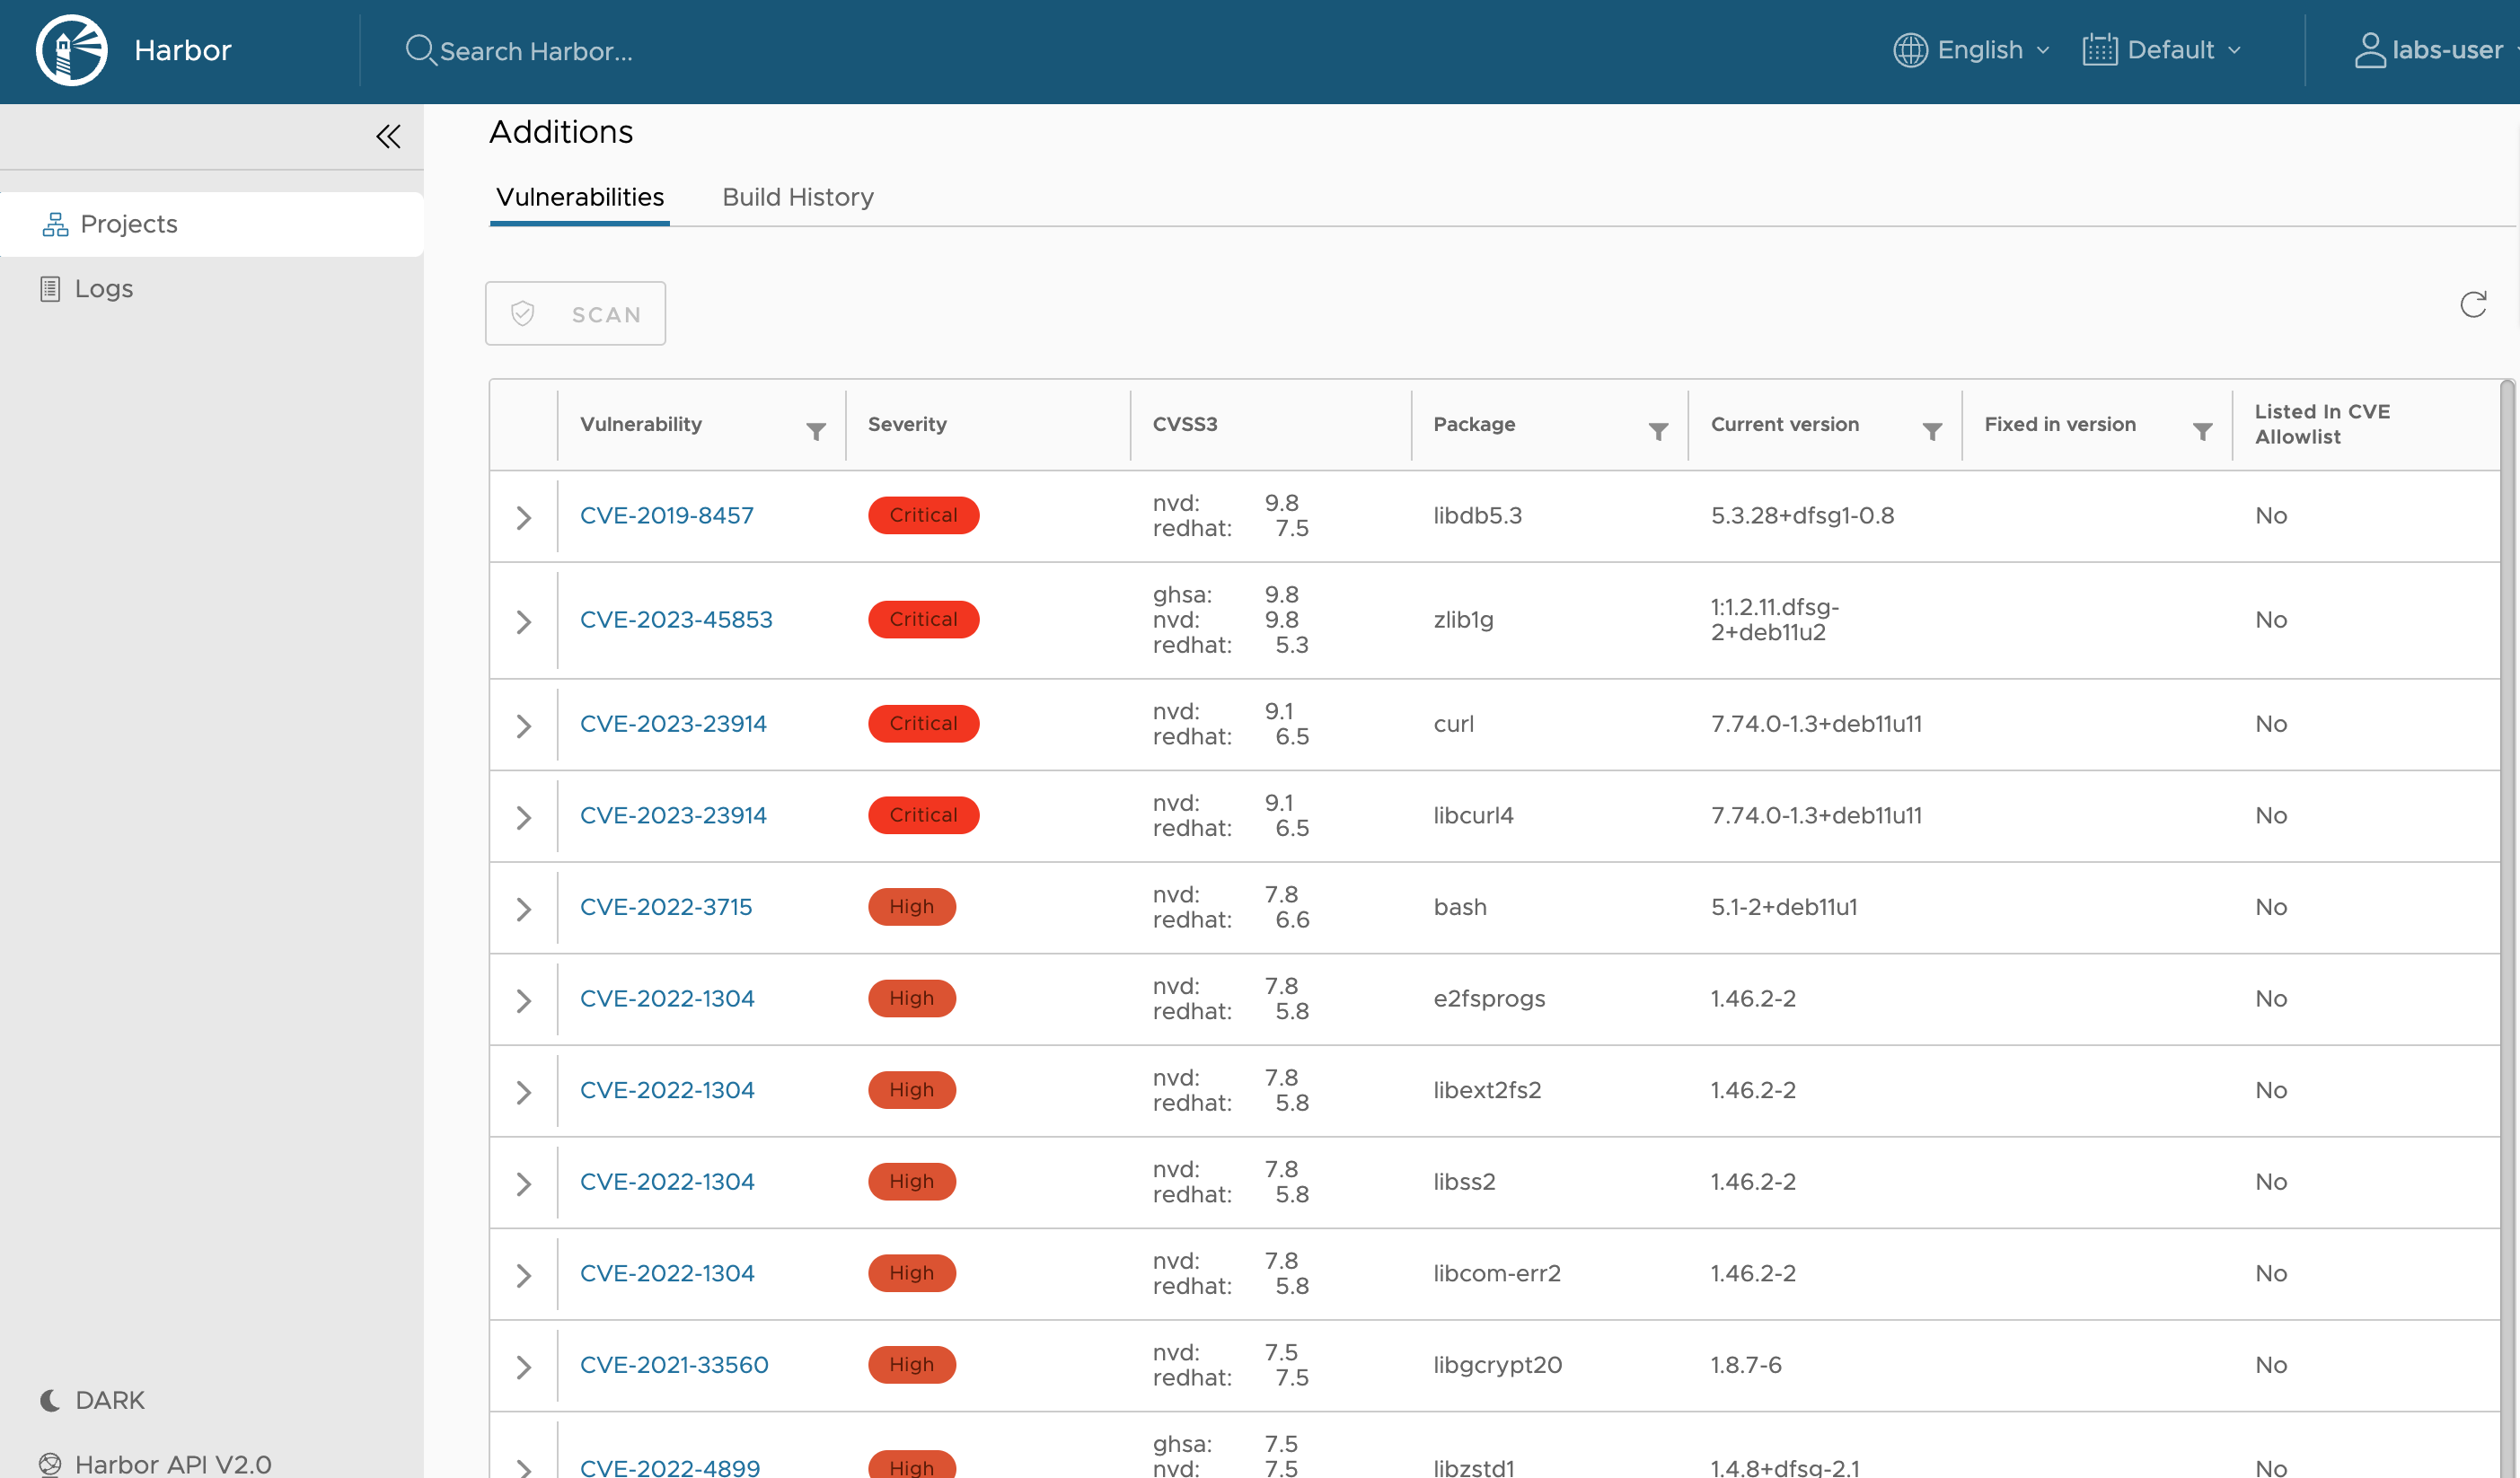Expand the CVE-2019-8457 row details

(523, 517)
